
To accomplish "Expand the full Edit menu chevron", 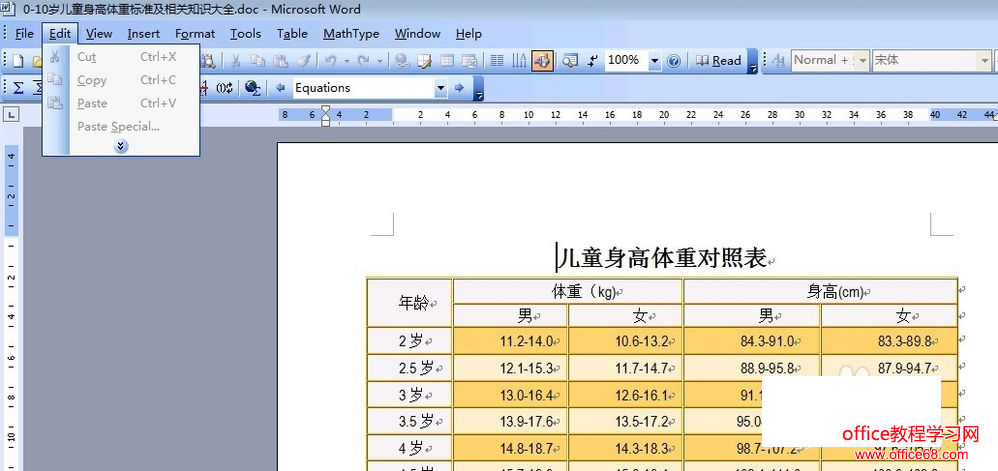I will click(x=121, y=146).
